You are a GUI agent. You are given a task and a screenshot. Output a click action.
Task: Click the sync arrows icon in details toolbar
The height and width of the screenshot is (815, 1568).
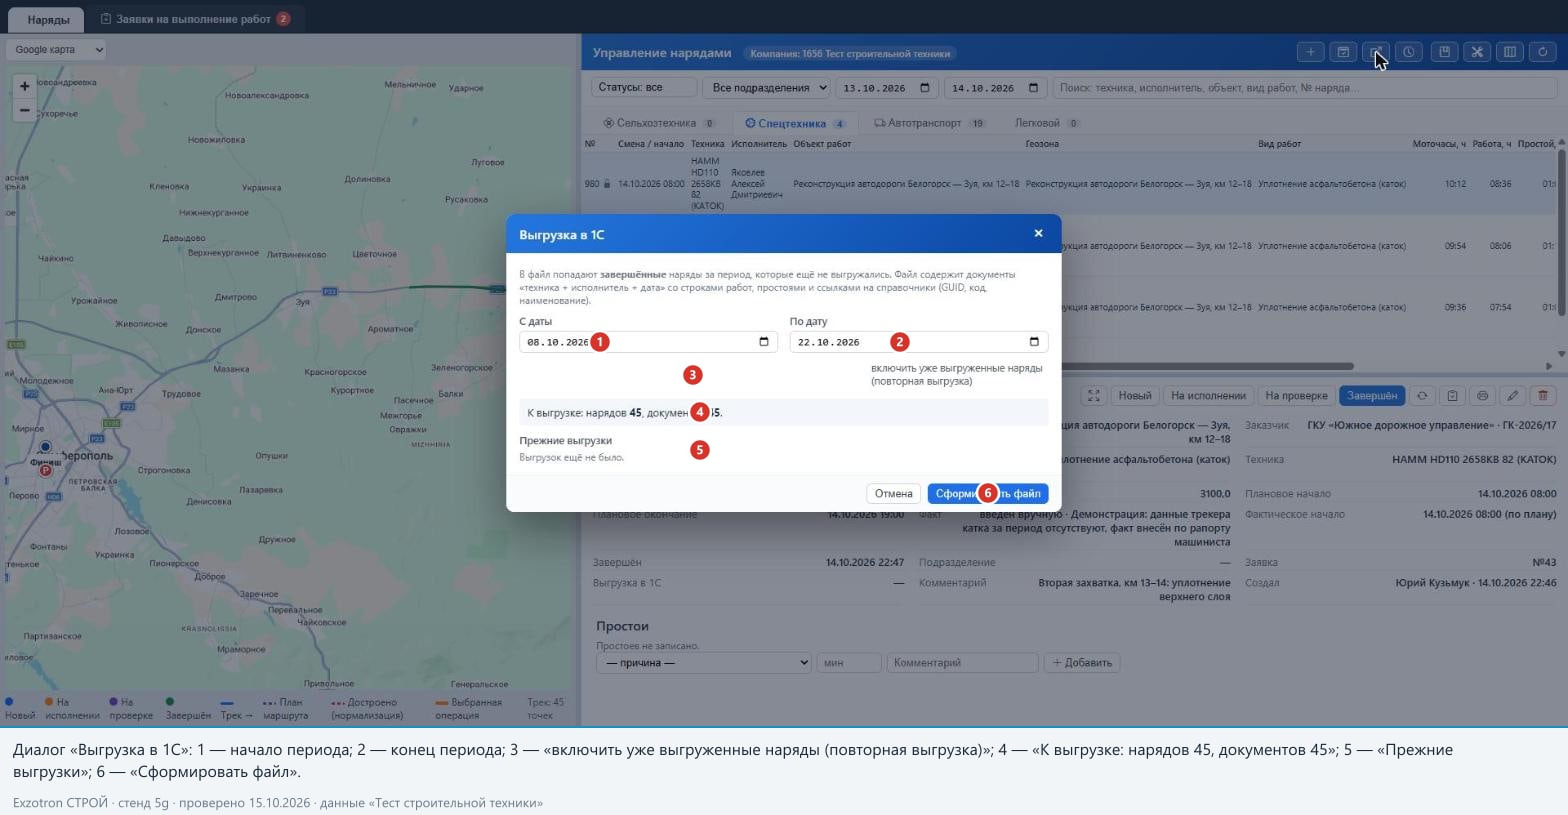point(1422,396)
